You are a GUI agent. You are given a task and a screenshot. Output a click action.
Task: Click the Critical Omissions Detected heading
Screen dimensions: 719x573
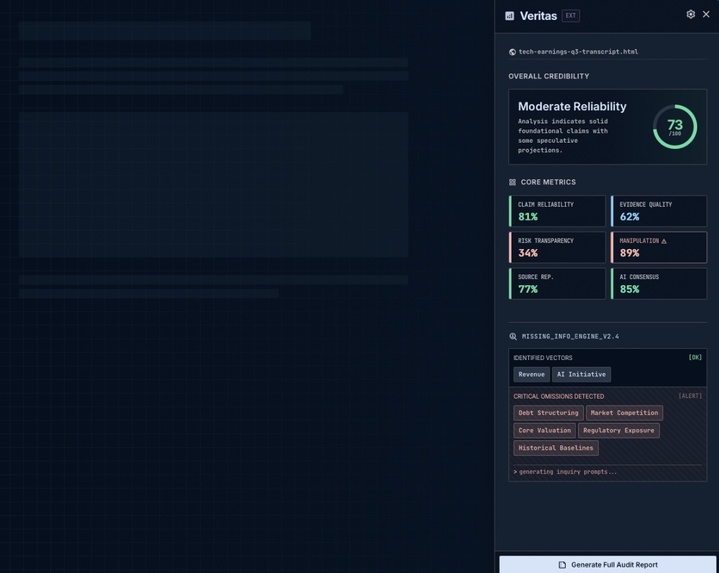[x=559, y=397]
